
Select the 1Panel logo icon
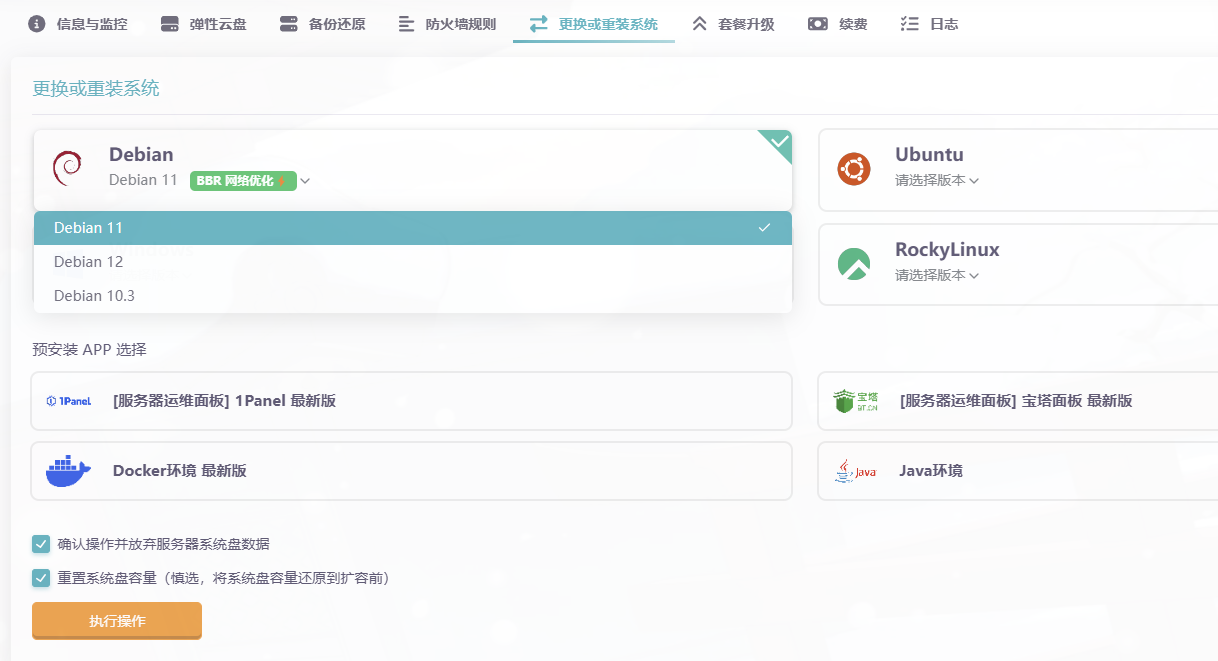point(68,401)
